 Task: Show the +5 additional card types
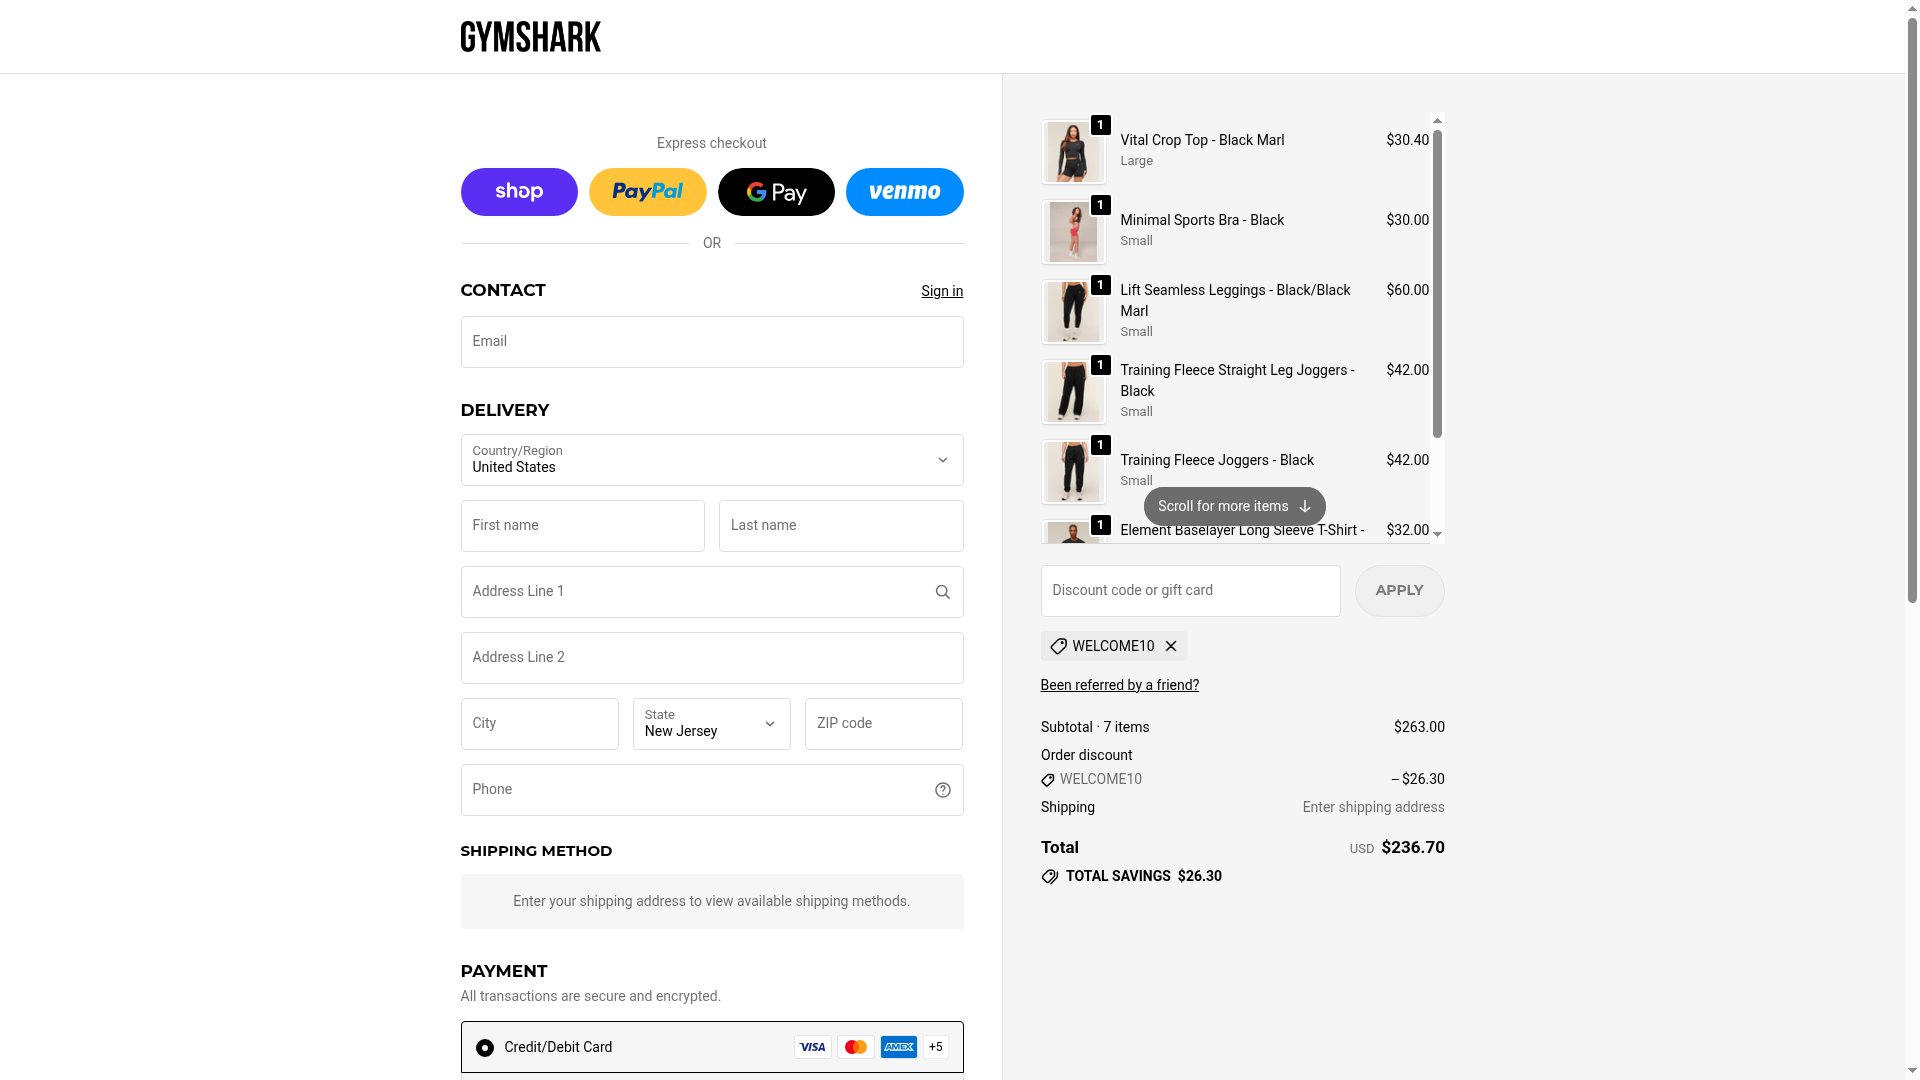[x=935, y=1047]
